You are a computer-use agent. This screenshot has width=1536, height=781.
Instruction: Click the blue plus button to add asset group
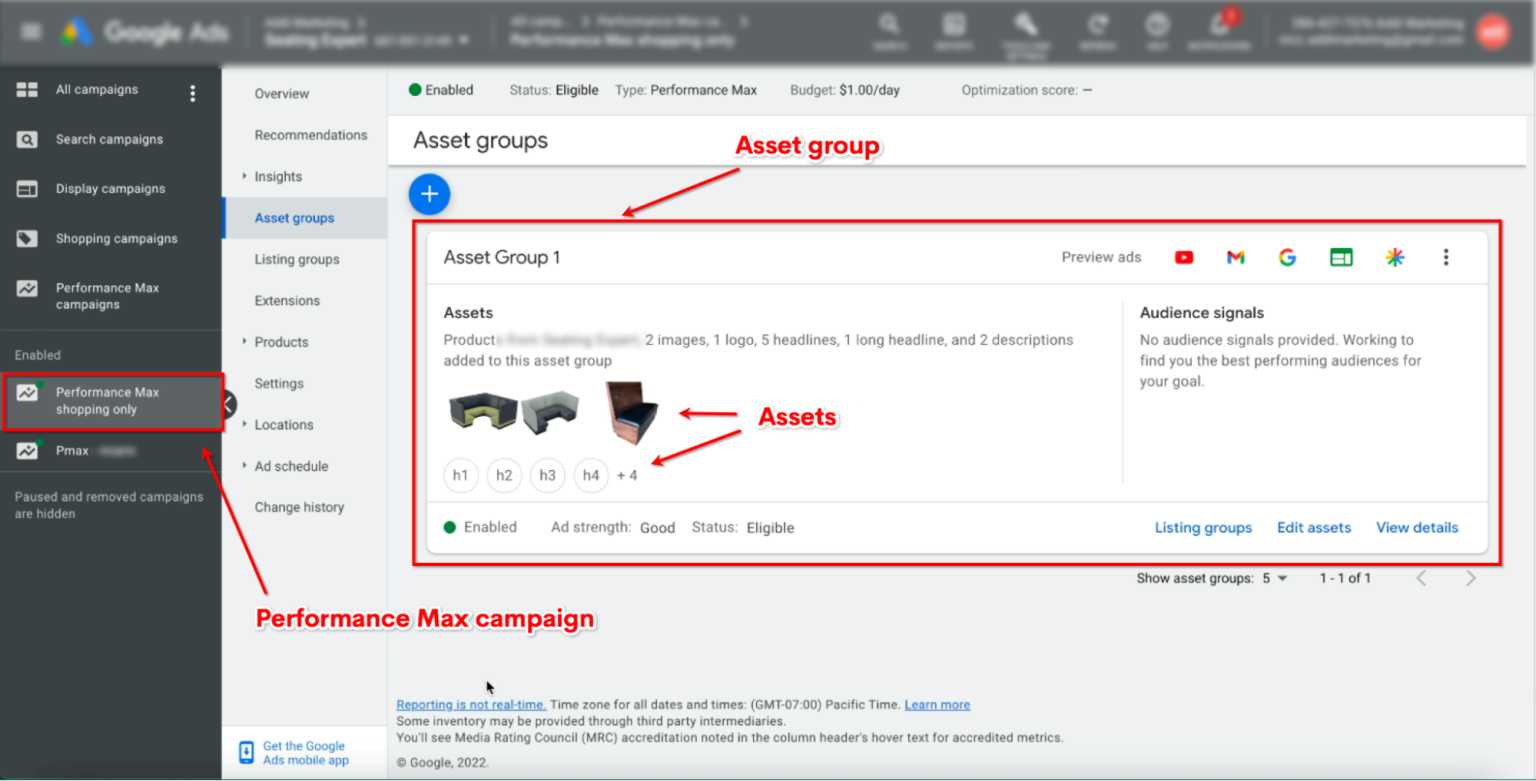click(429, 194)
